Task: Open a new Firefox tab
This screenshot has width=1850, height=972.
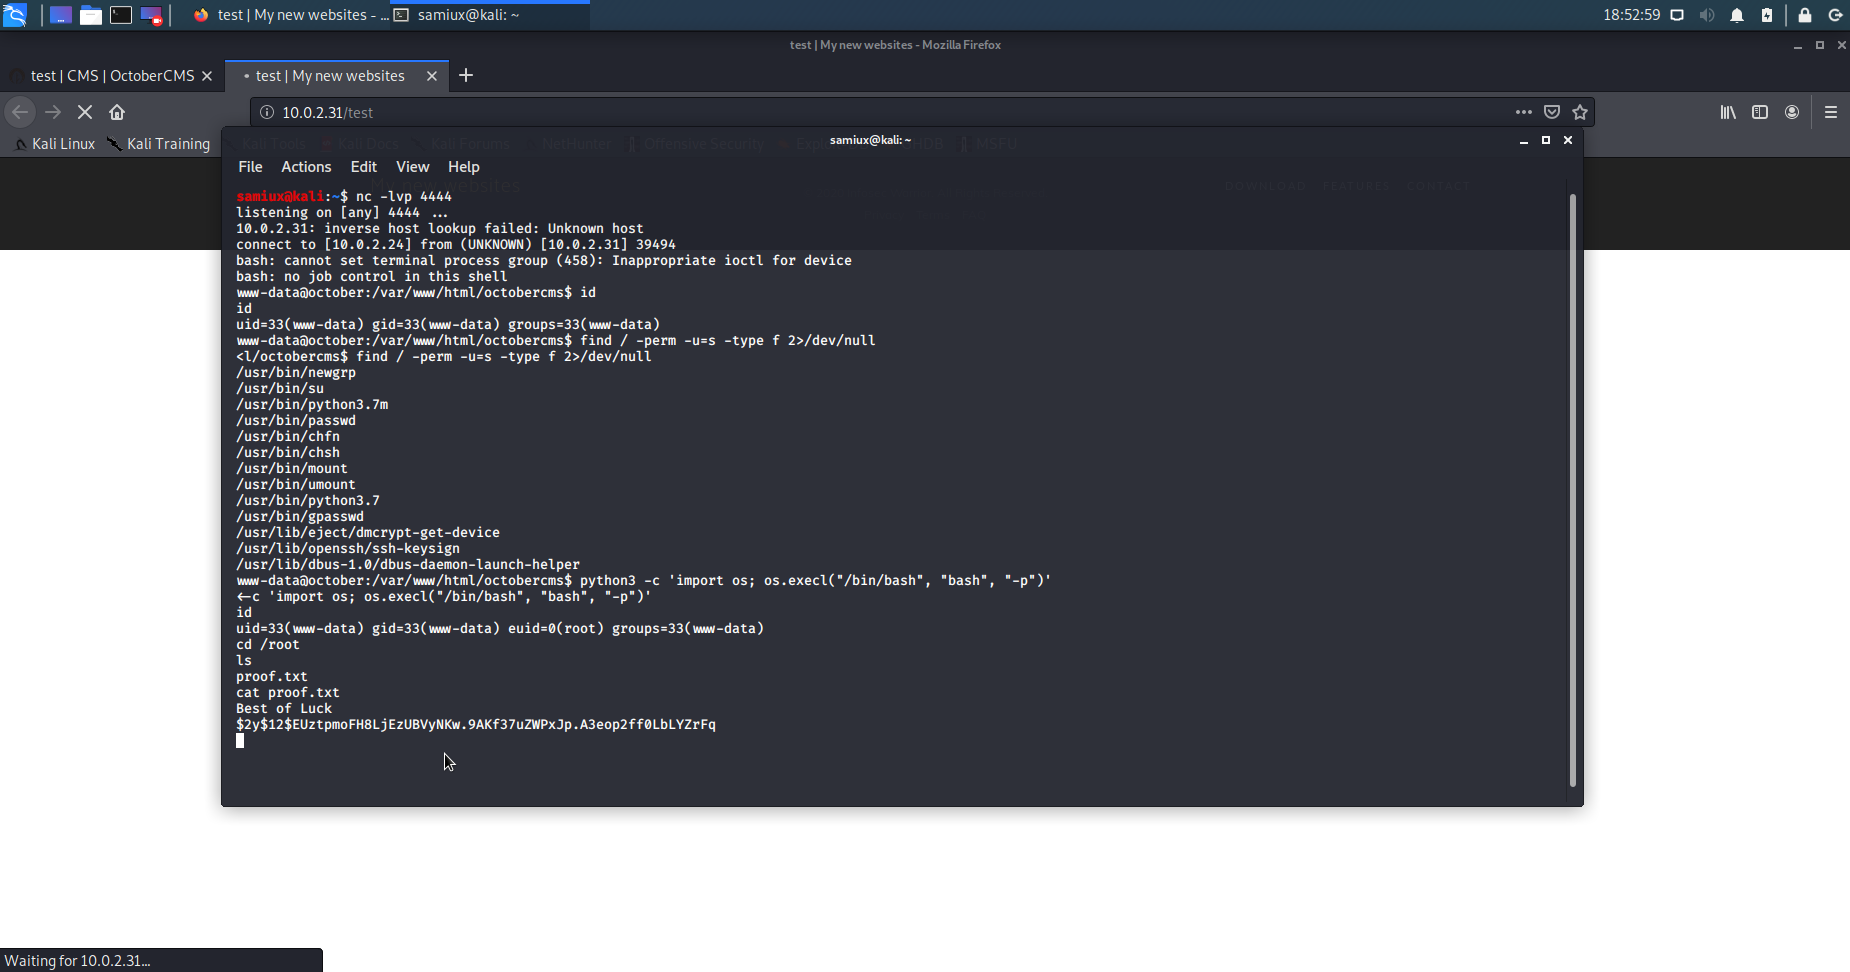Action: click(466, 75)
